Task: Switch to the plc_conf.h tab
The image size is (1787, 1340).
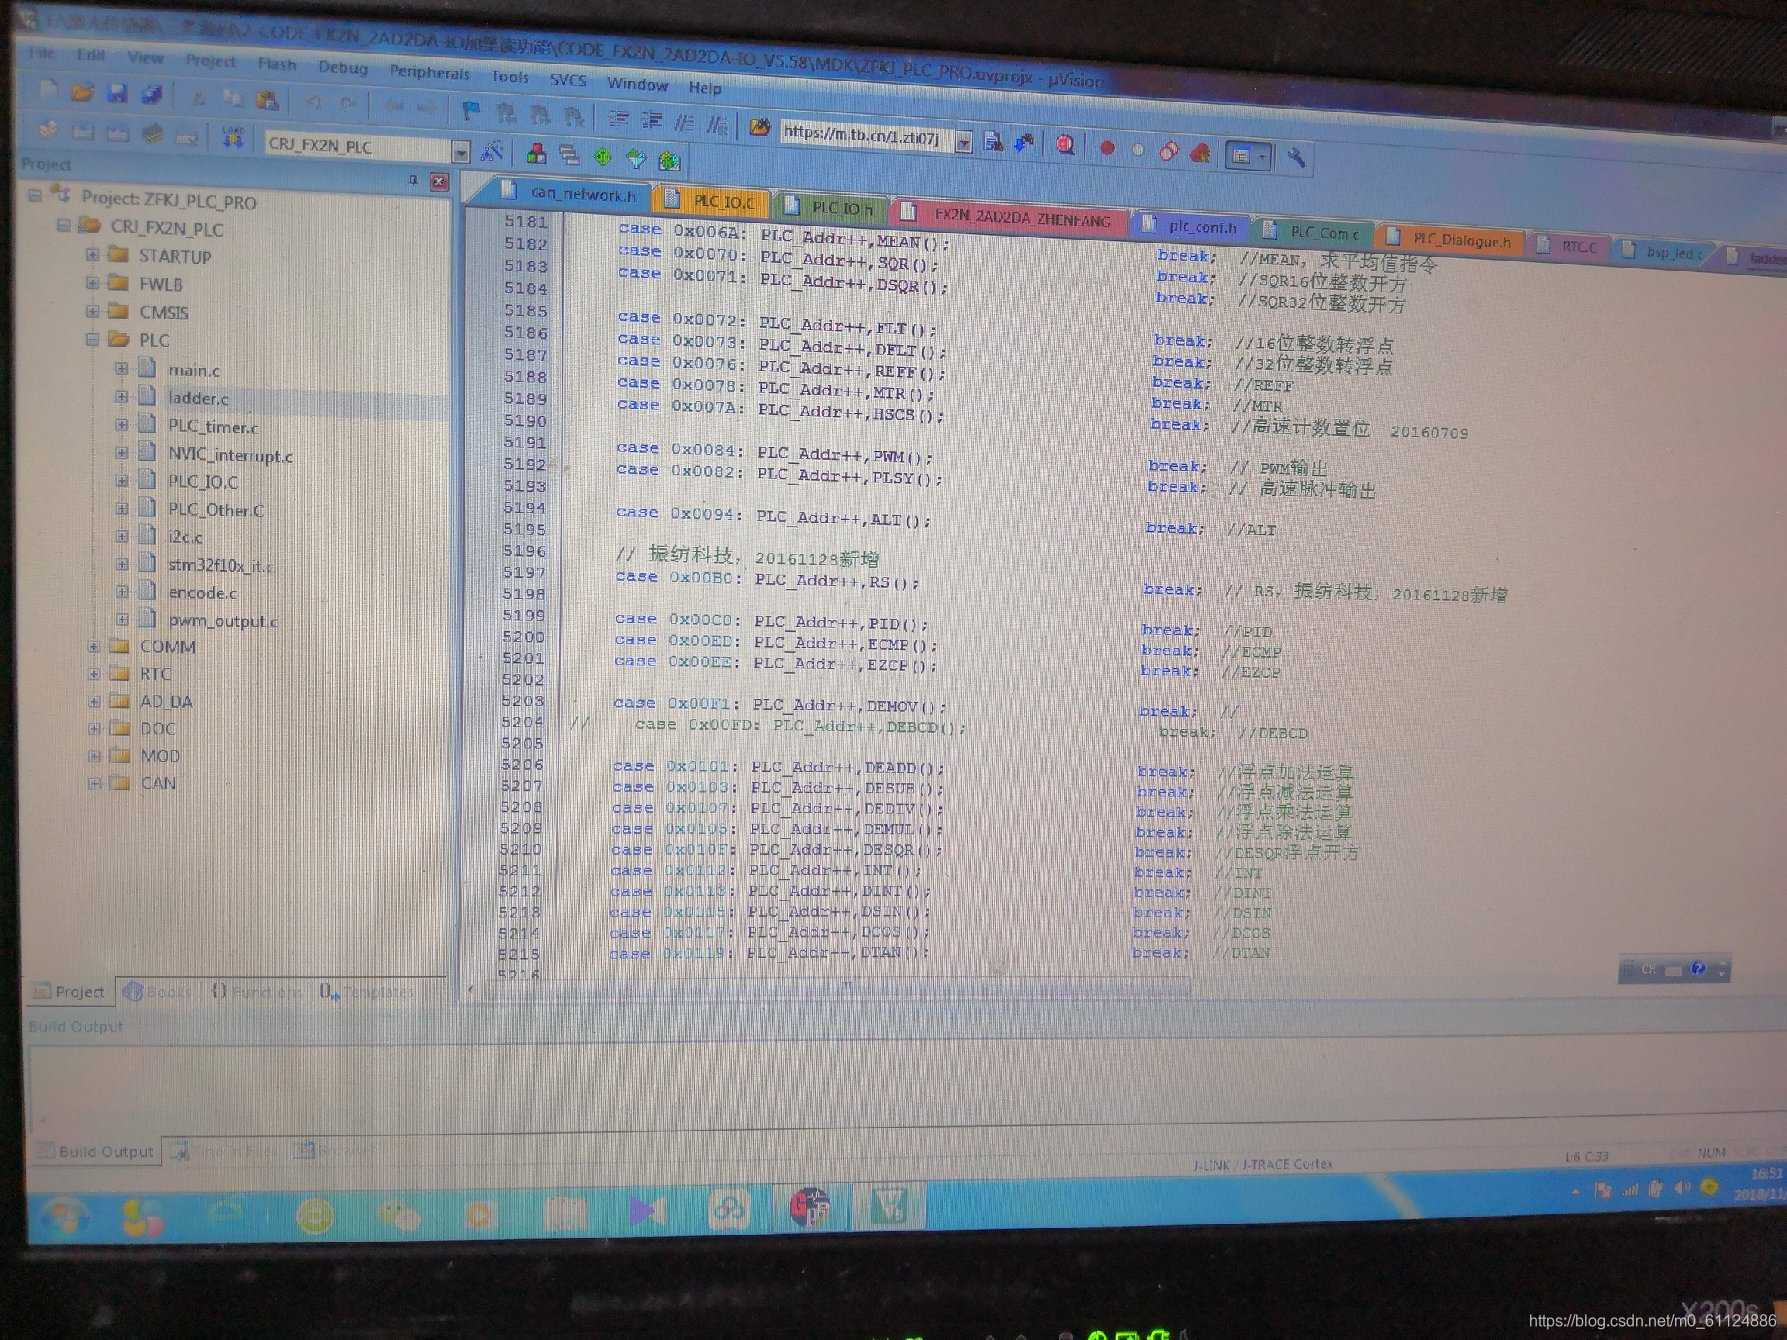Action: [1191, 227]
